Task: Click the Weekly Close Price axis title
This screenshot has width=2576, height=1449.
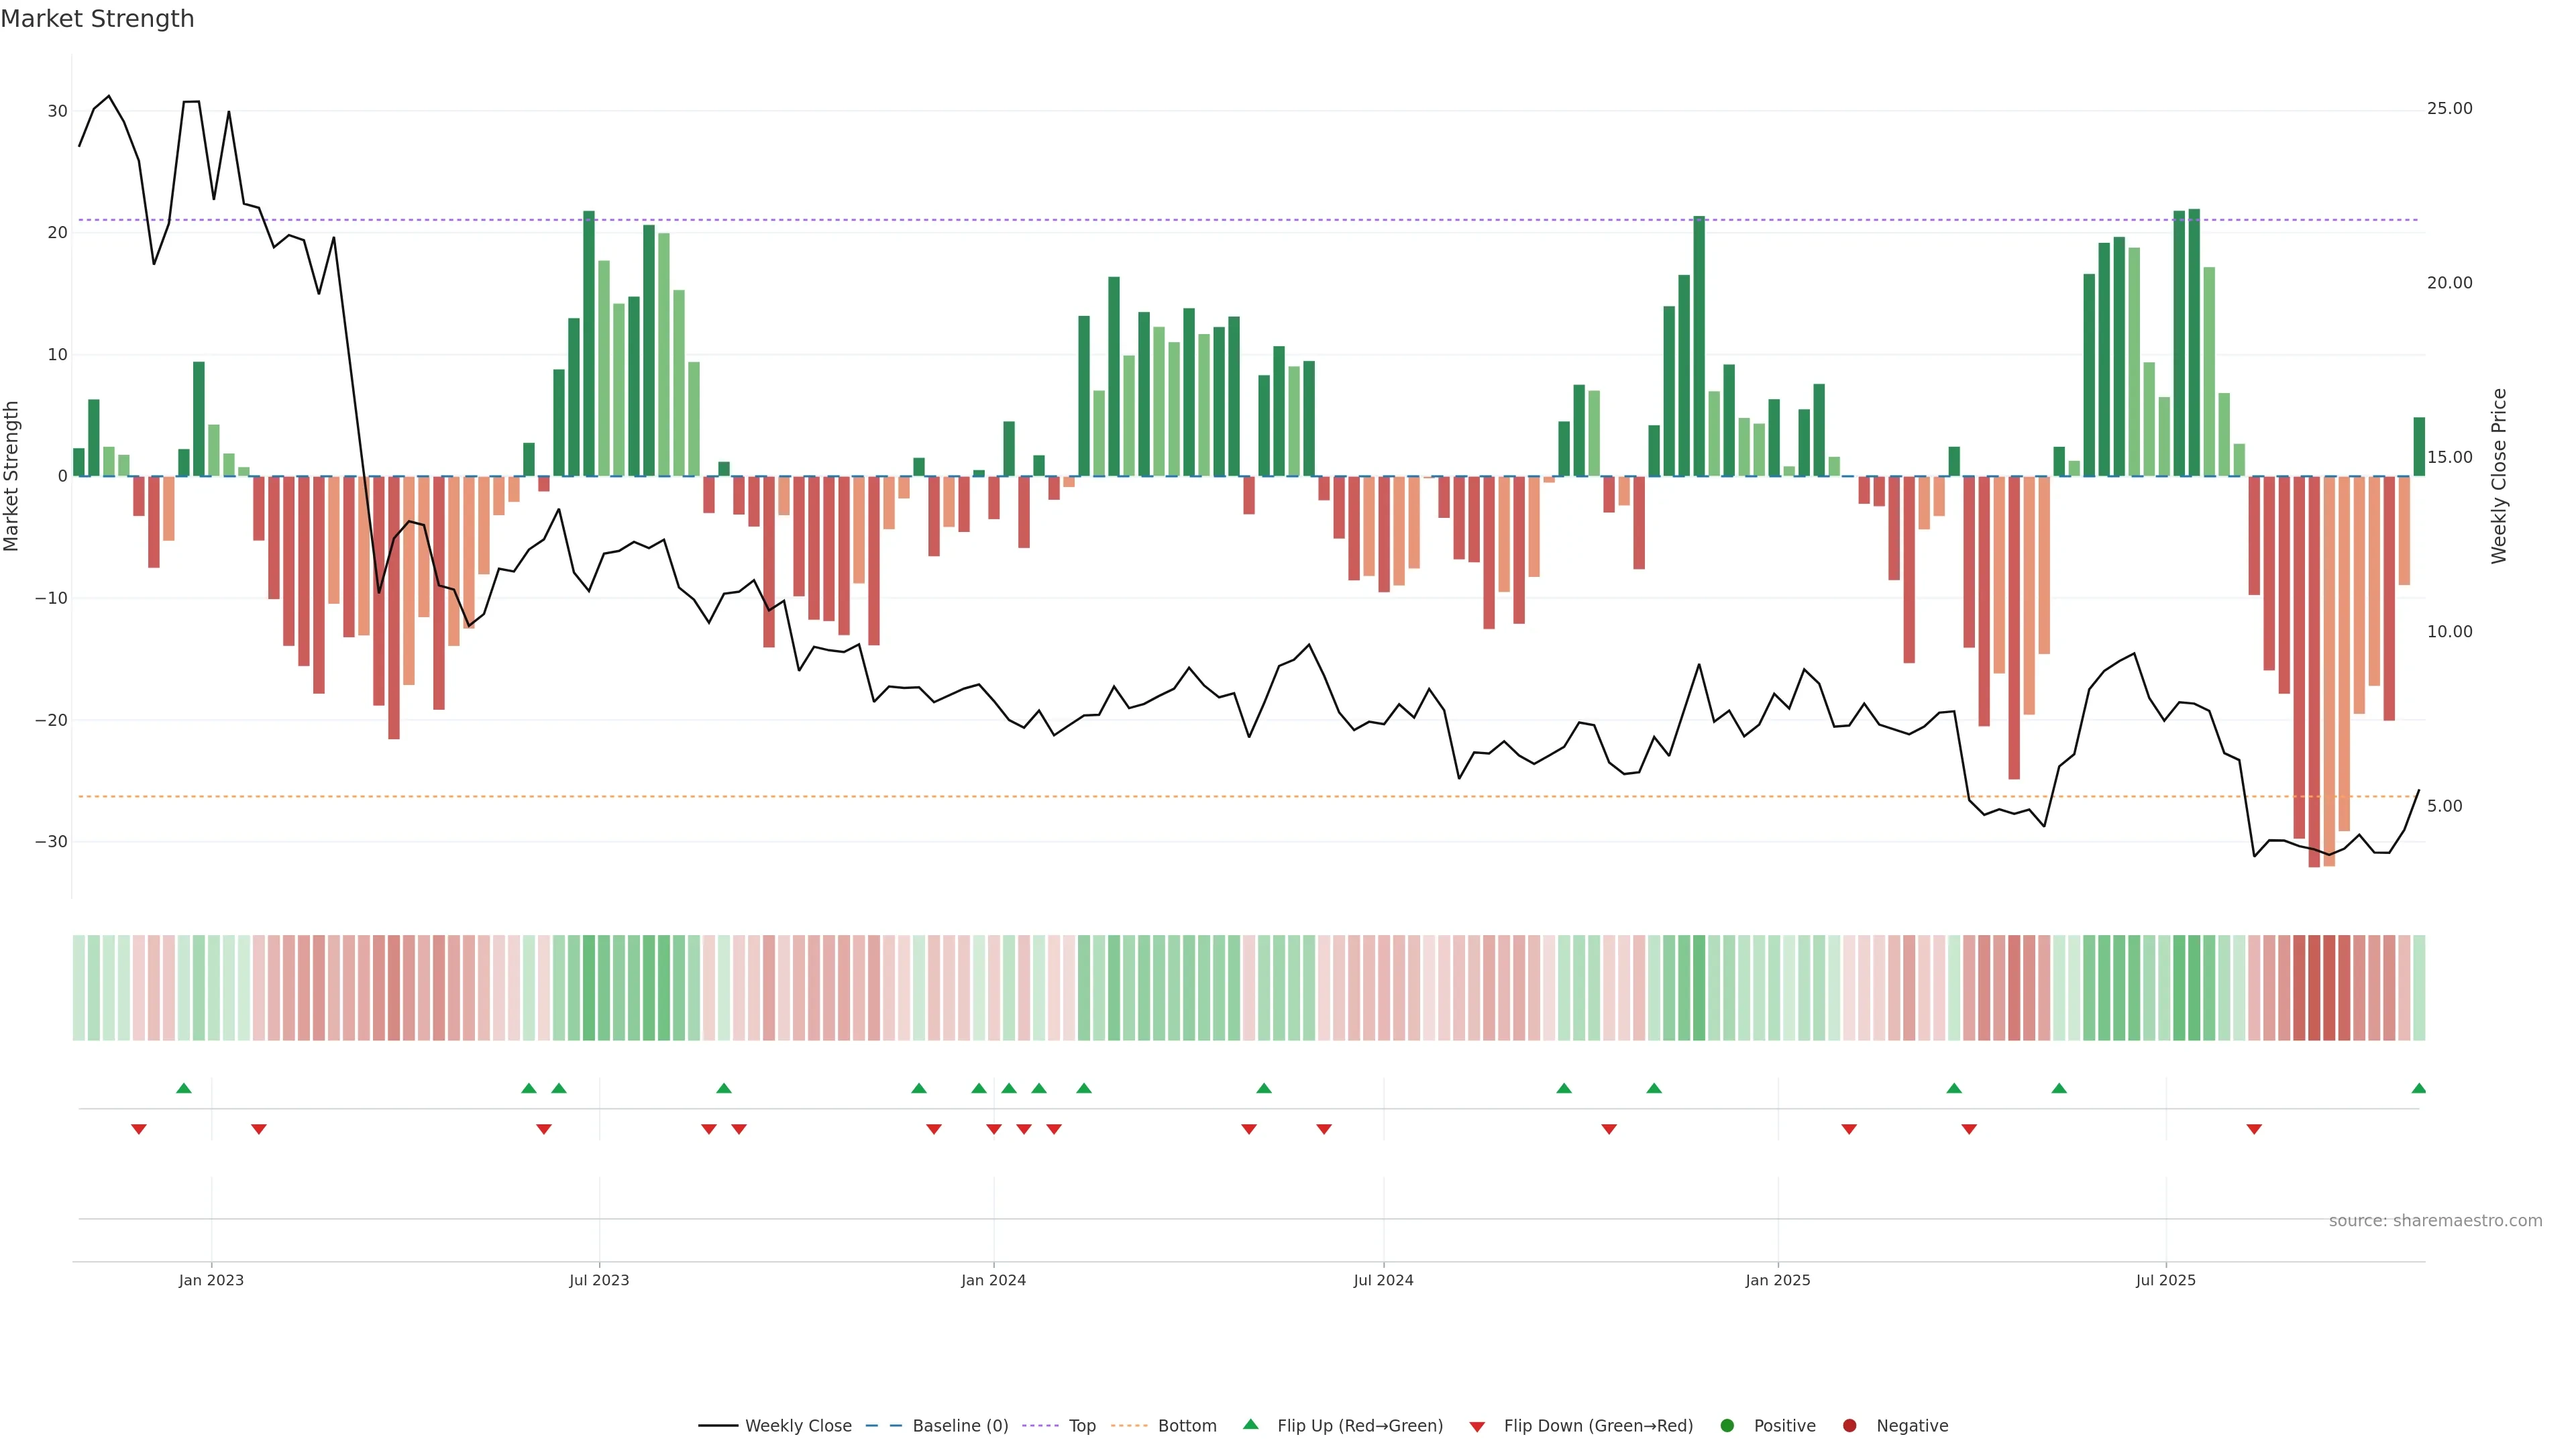Action: pos(2498,476)
